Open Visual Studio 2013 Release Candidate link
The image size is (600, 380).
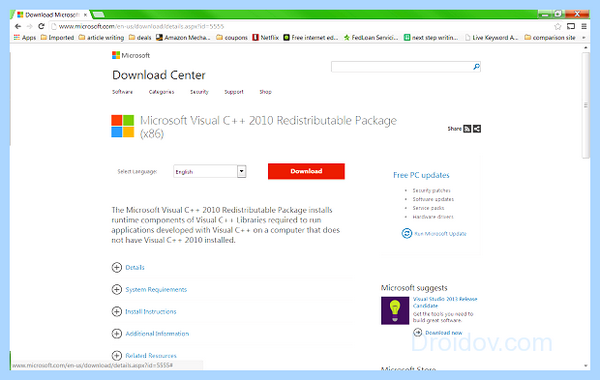point(445,302)
